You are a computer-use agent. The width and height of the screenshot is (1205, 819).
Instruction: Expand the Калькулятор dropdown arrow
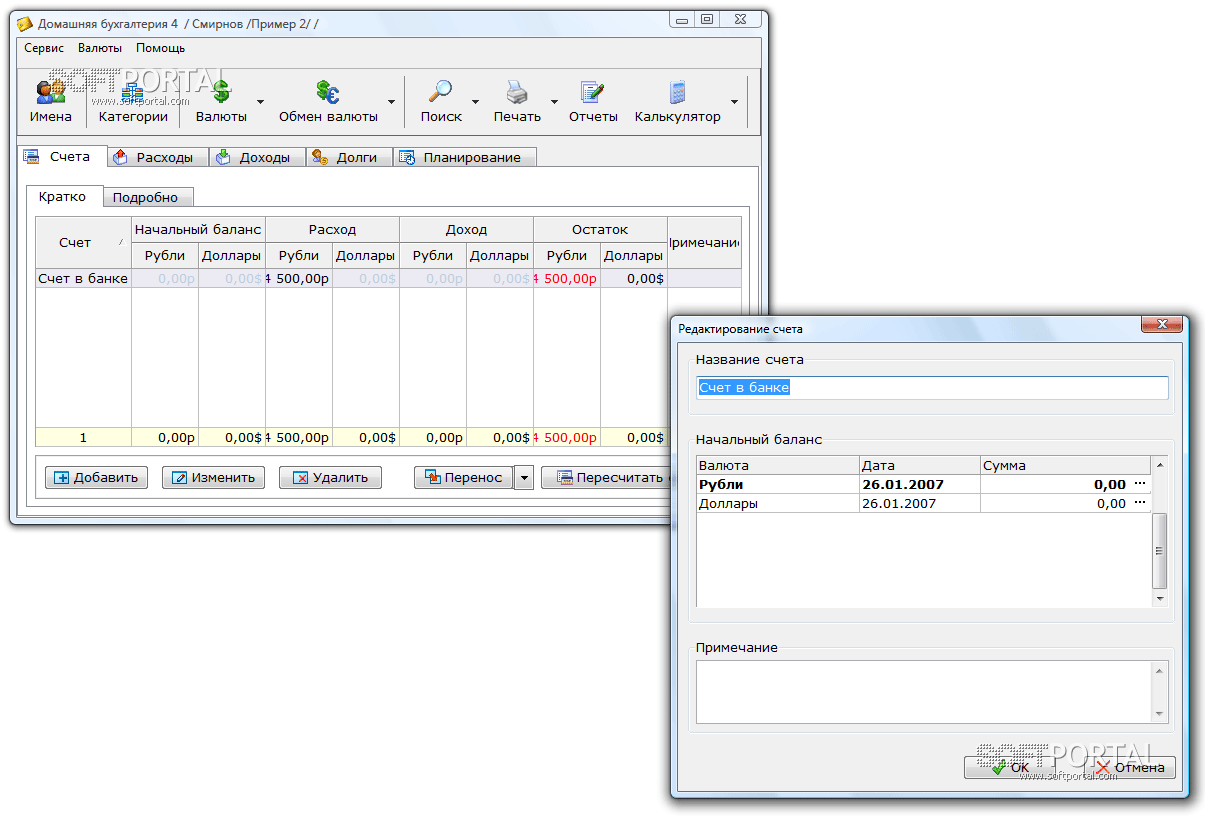click(x=734, y=102)
